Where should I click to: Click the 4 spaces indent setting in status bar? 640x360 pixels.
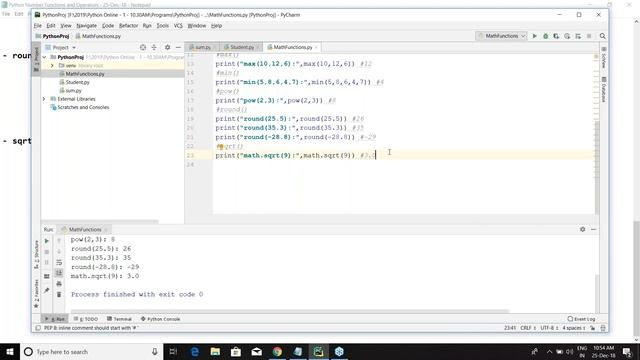tap(573, 328)
